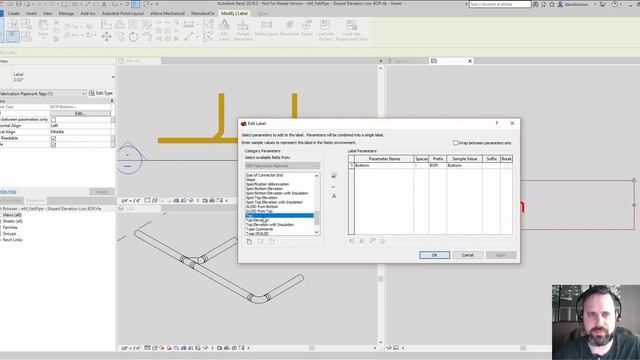Click the move parameter up icon

tap(351, 241)
